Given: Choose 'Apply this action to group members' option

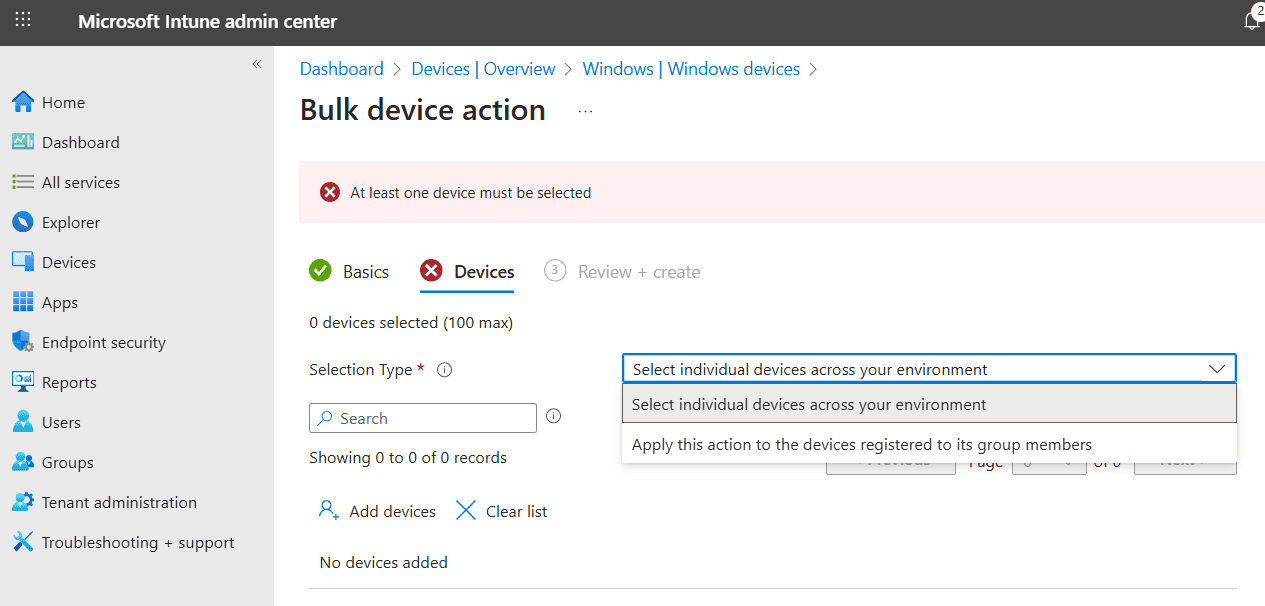Looking at the screenshot, I should point(861,445).
